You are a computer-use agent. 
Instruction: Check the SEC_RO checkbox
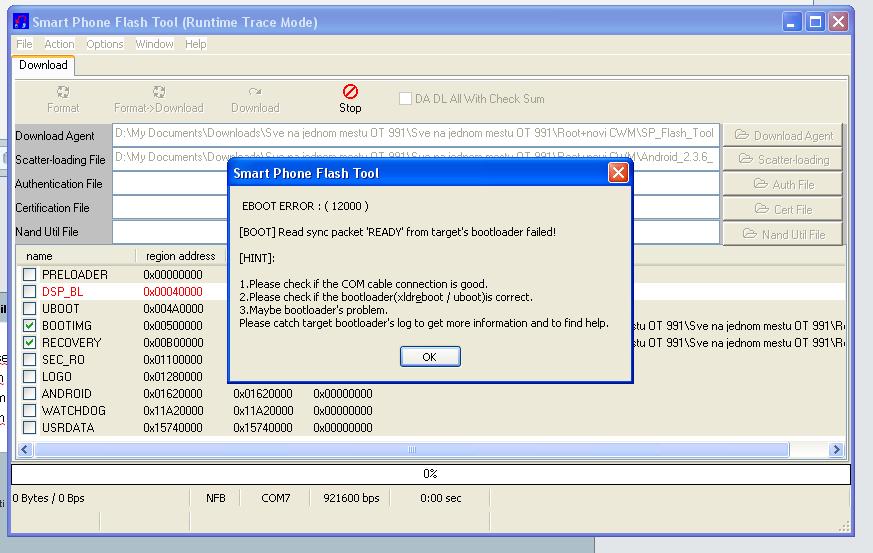[30, 360]
